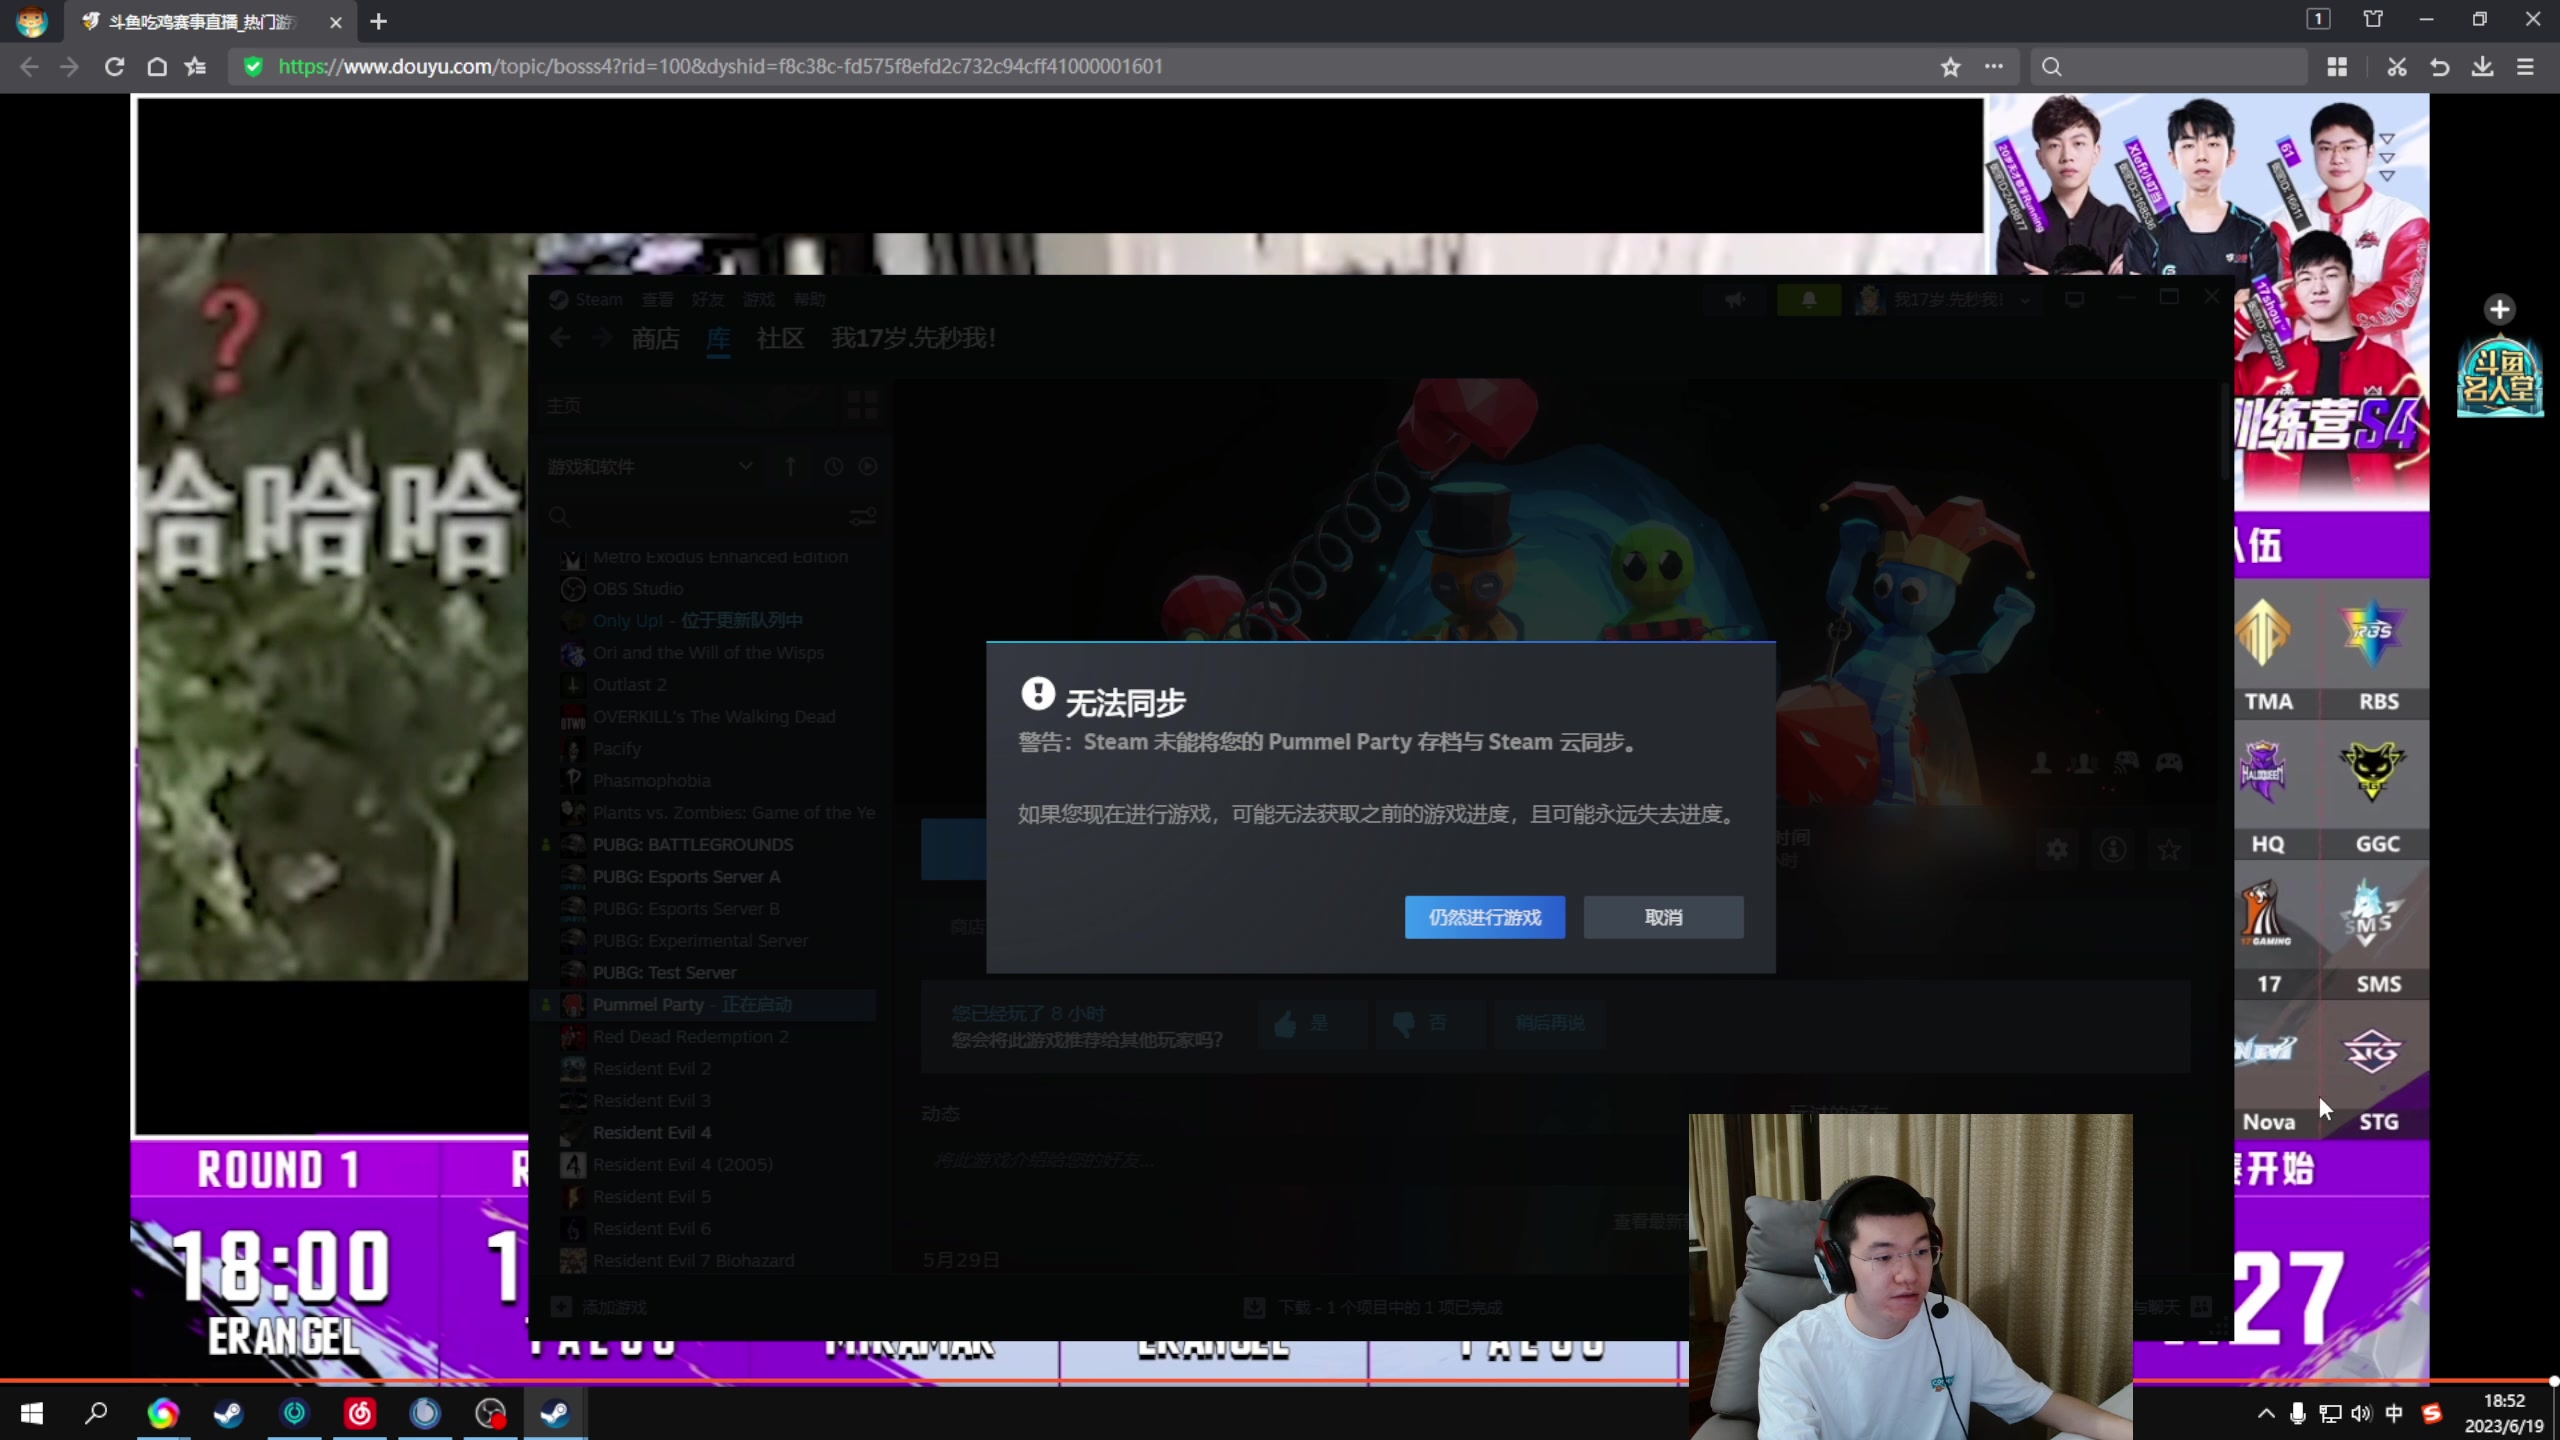
Task: Click the HQ team logo
Action: point(2262,770)
